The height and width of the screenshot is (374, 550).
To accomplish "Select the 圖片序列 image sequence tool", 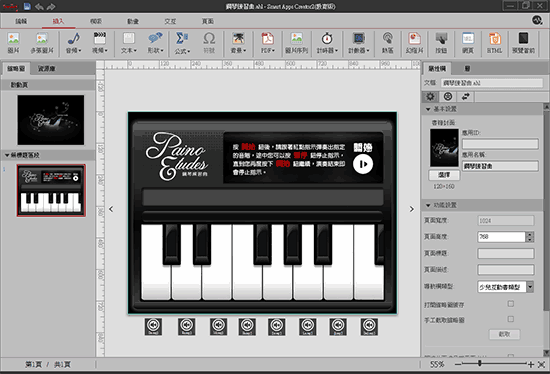I will coord(296,43).
